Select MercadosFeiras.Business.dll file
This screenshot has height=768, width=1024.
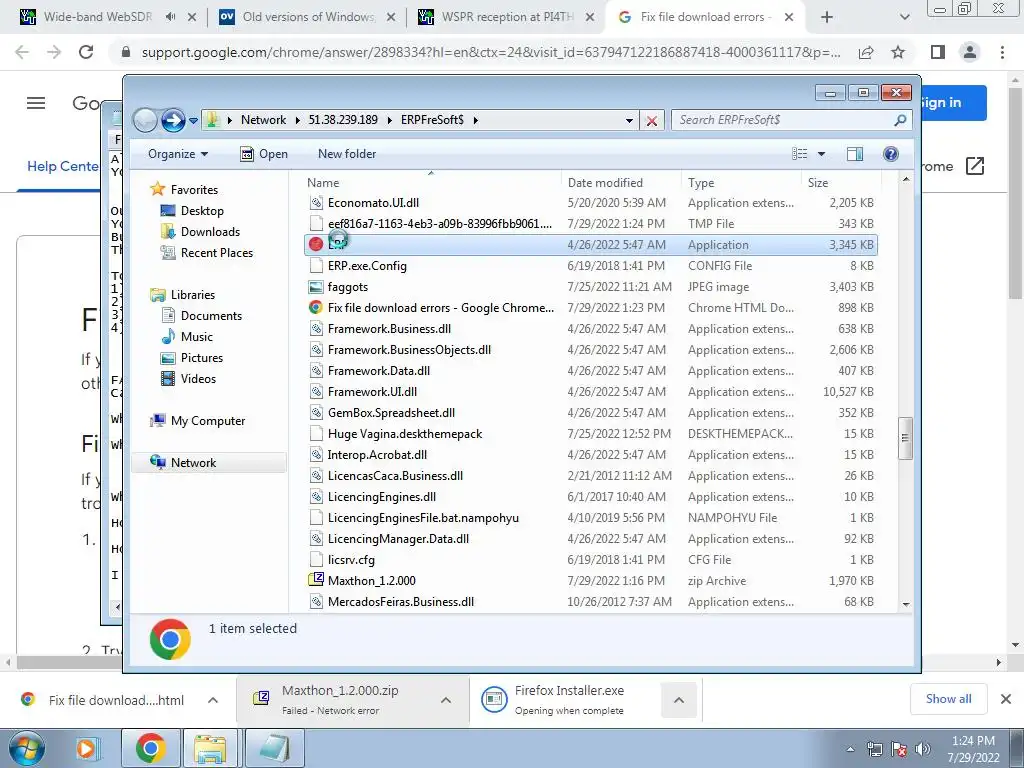click(x=401, y=601)
